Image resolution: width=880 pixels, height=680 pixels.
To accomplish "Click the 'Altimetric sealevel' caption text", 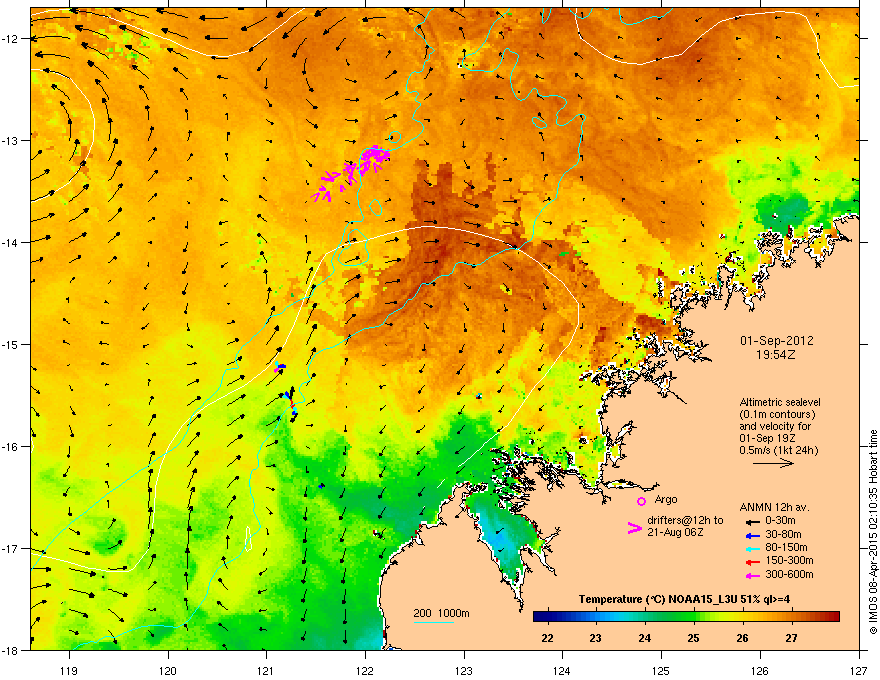I will [780, 402].
